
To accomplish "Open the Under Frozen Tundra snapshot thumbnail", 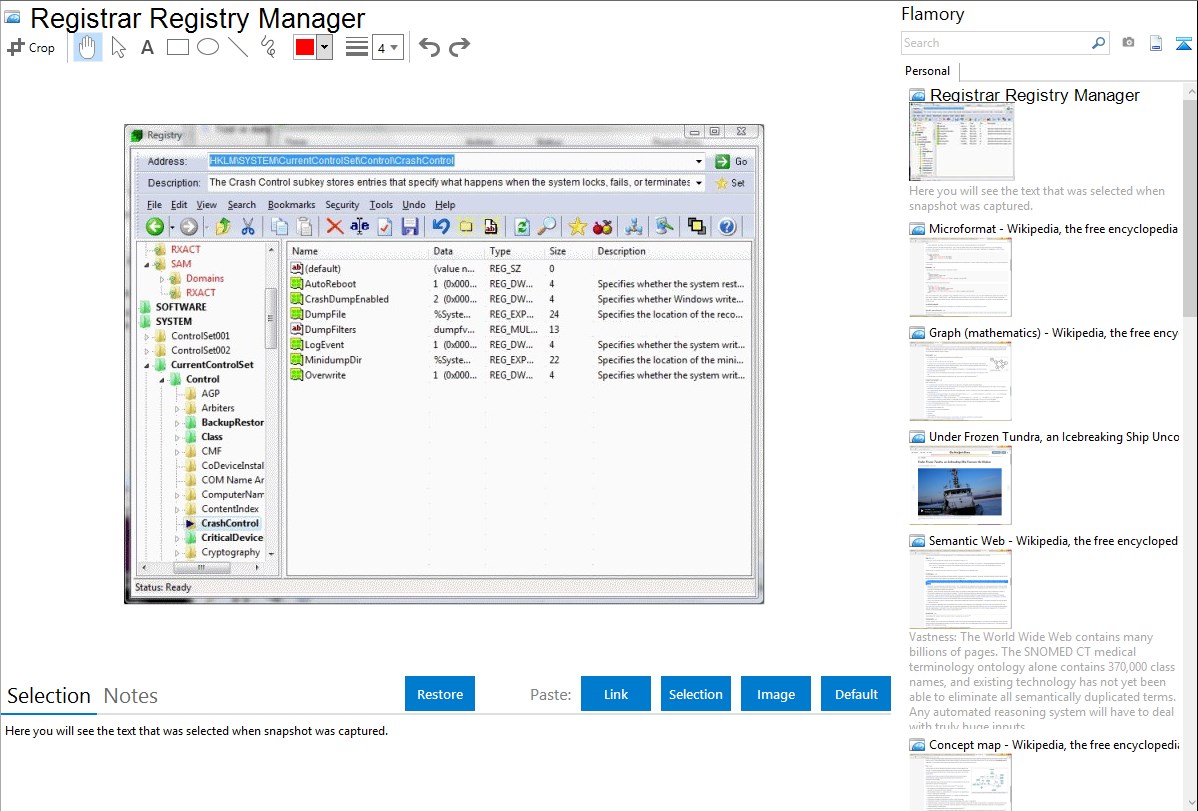I will (960, 485).
